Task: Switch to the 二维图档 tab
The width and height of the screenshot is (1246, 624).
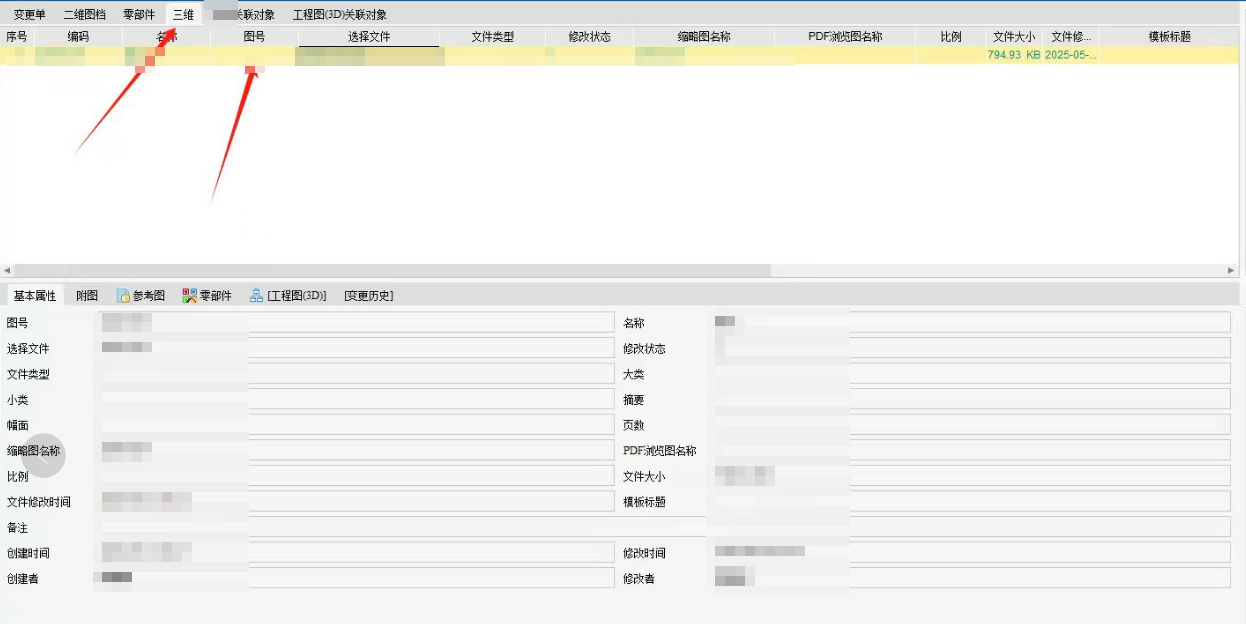Action: coord(84,15)
